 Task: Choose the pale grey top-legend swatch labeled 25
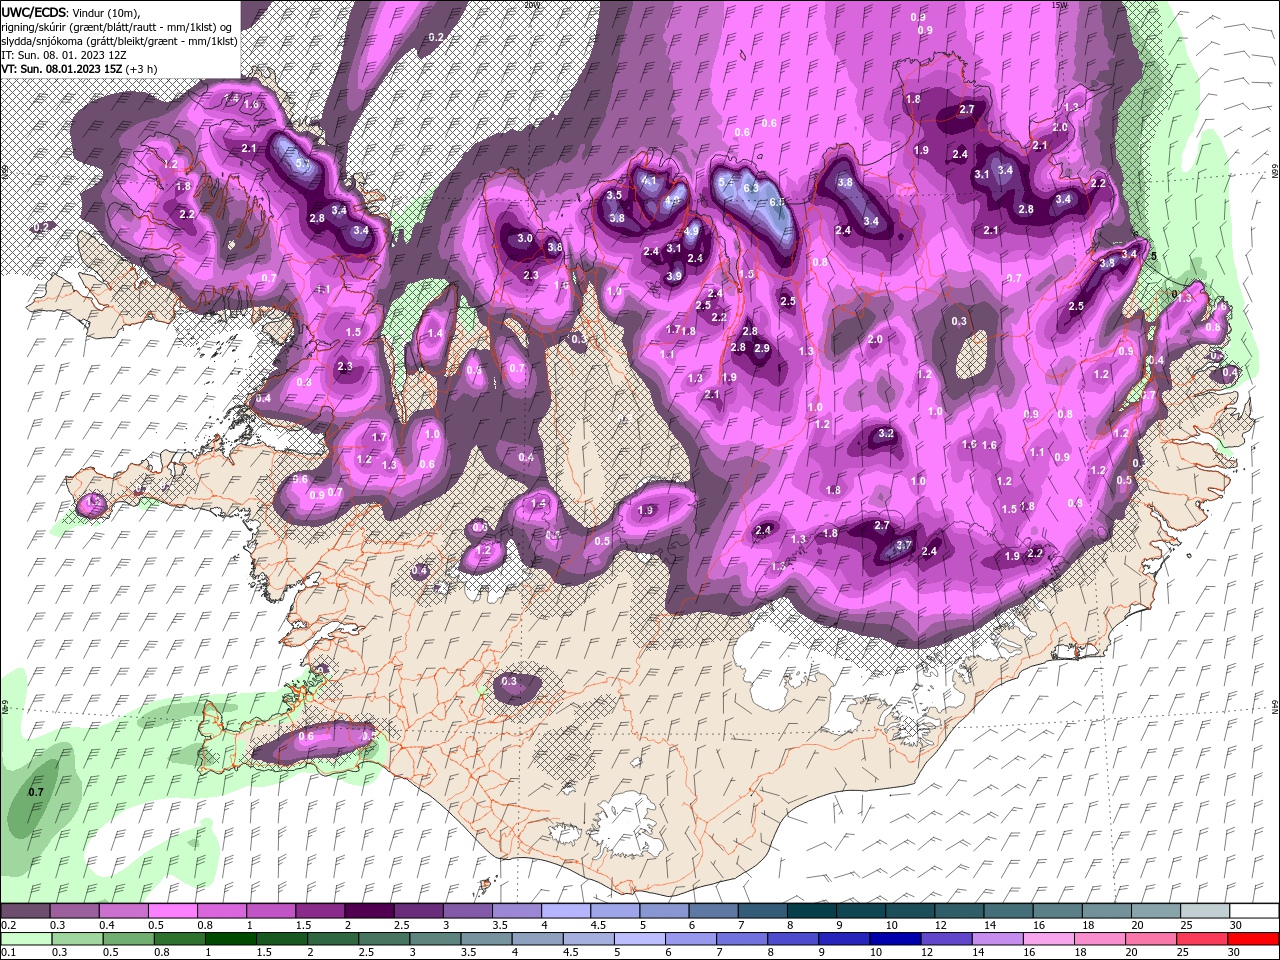[1205, 911]
